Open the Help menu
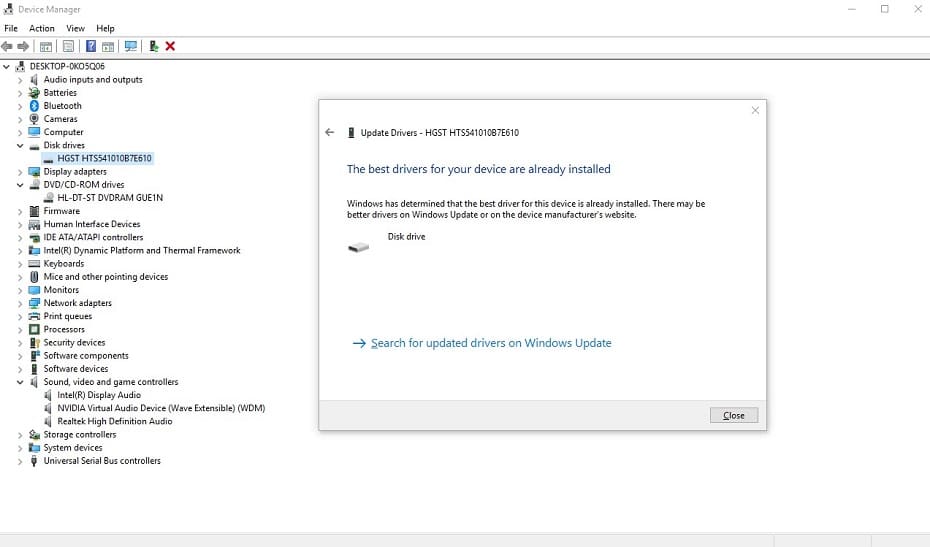Image resolution: width=930 pixels, height=547 pixels. 105,28
